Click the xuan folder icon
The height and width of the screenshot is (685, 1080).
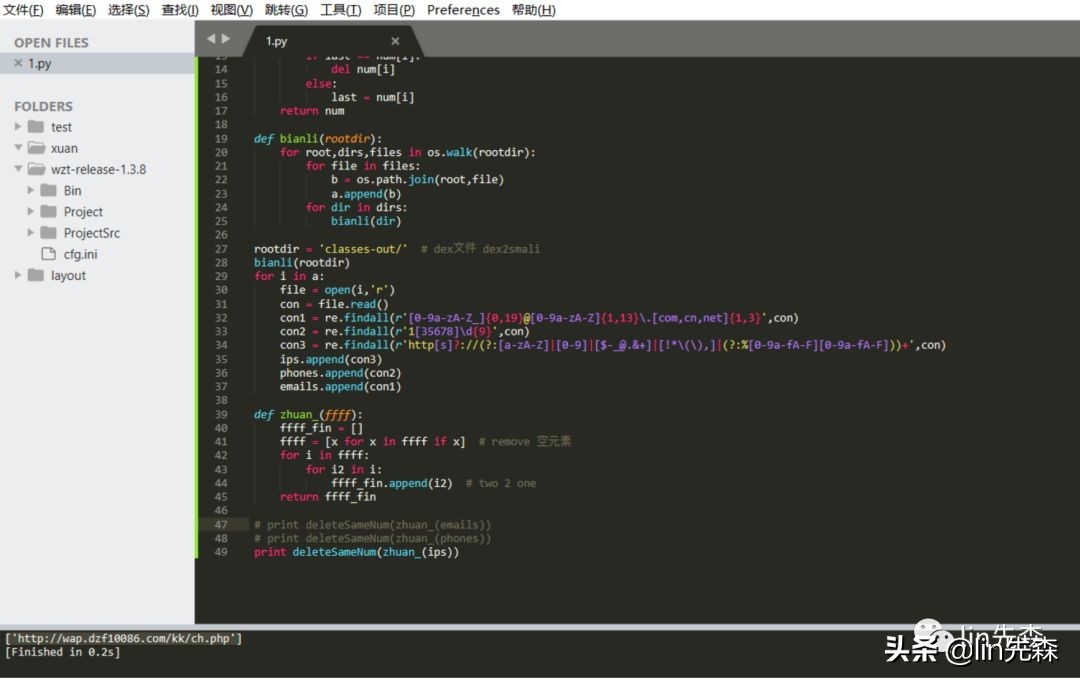click(x=36, y=148)
